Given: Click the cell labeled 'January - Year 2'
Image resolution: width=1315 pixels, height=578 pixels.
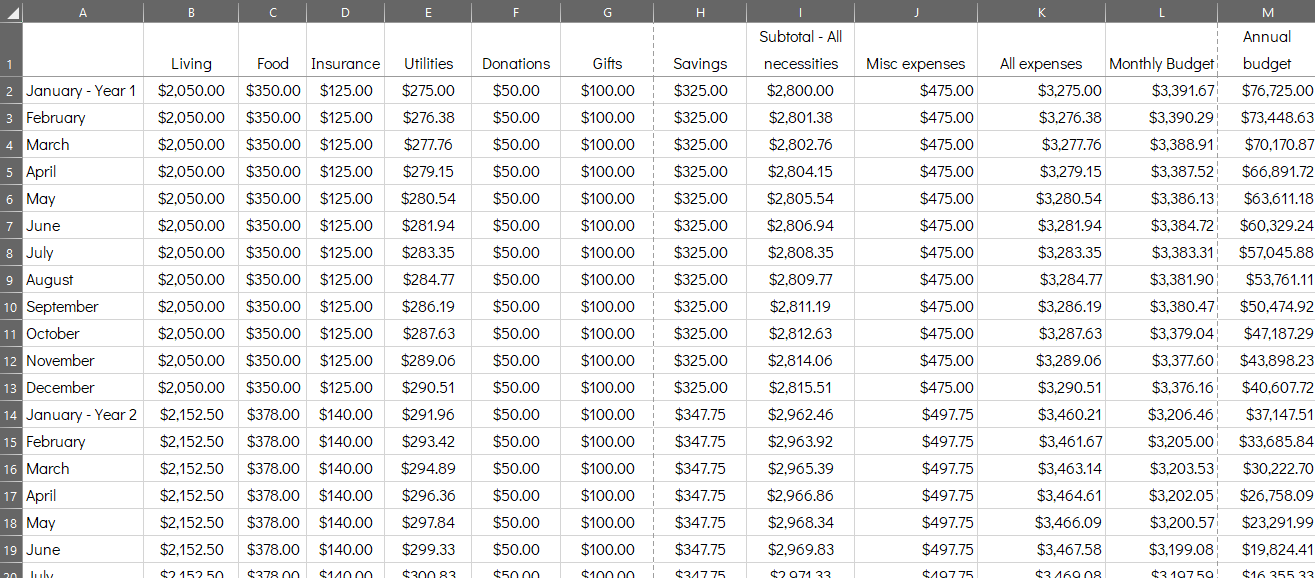Looking at the screenshot, I should (x=83, y=414).
